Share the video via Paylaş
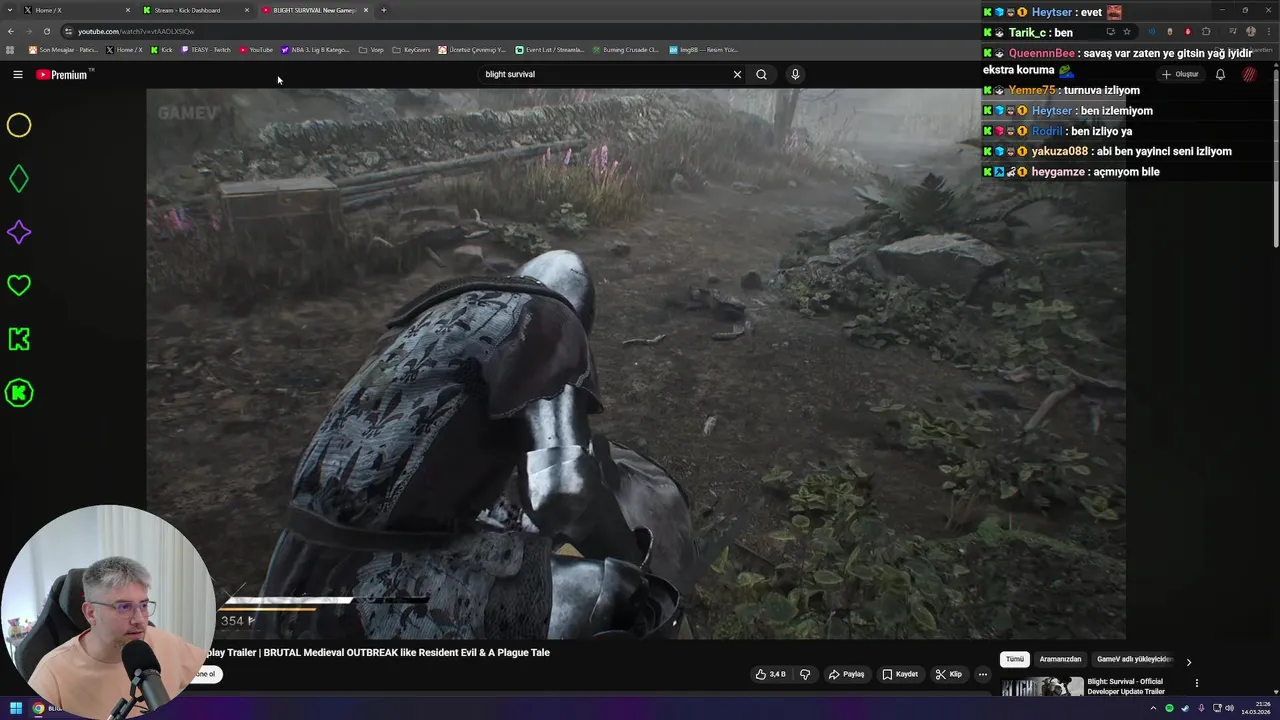 coord(846,674)
